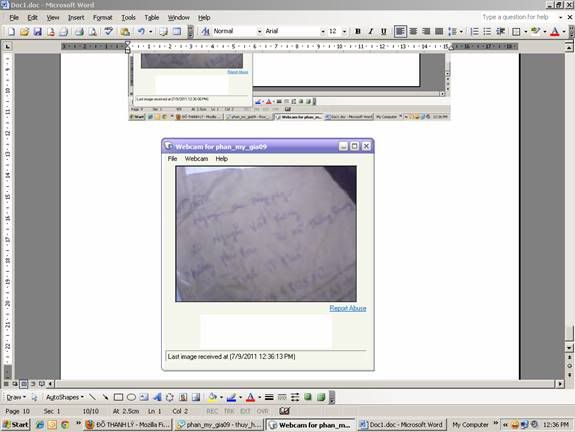Screen dimensions: 575x432
Task: Apply the Outside Border icon
Action: (x=516, y=32)
